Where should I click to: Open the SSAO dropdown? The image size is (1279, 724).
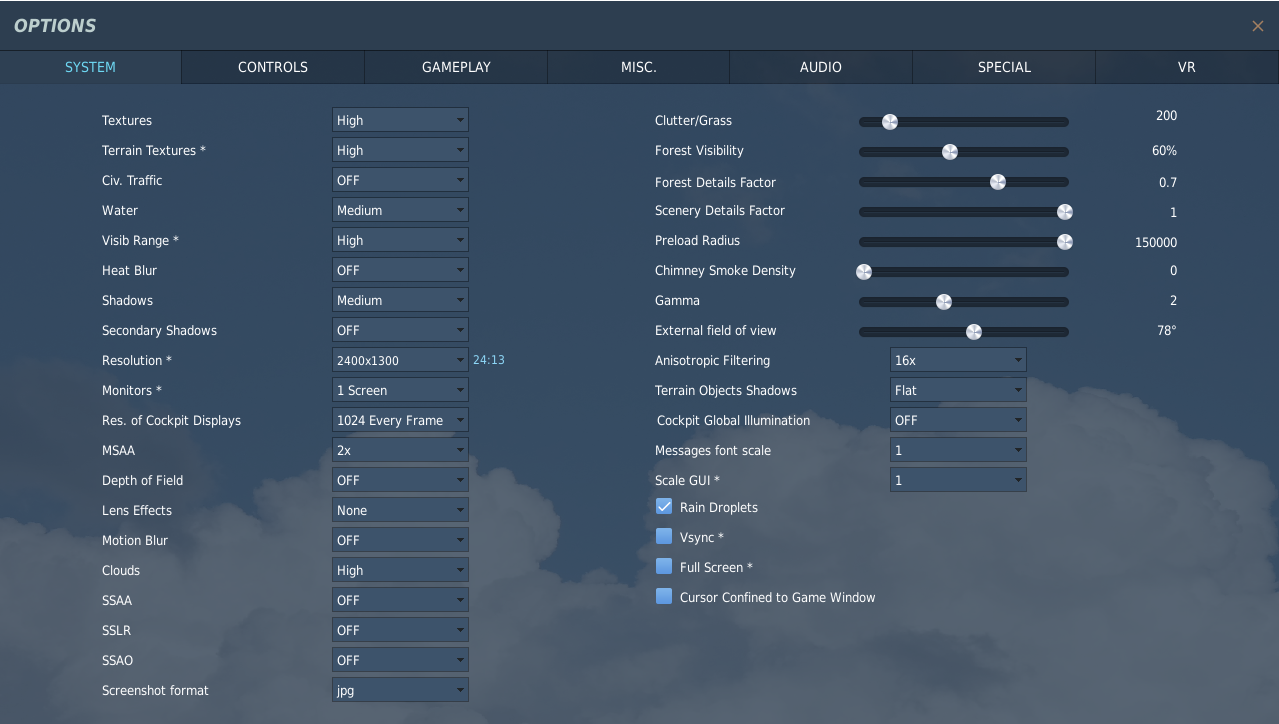click(x=400, y=660)
